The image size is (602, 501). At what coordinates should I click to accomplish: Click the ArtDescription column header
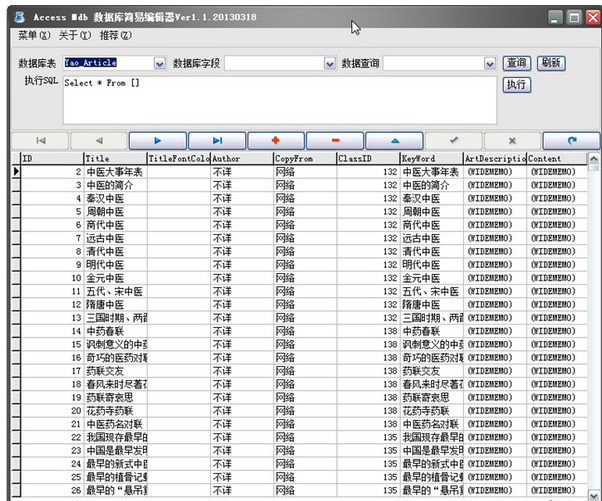pyautogui.click(x=495, y=159)
